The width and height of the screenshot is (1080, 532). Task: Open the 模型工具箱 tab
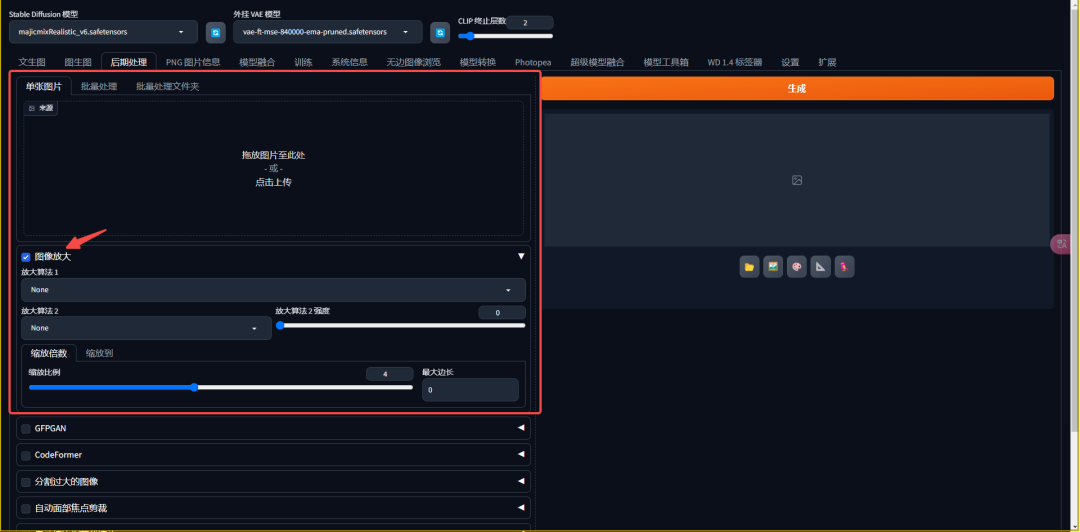(666, 62)
